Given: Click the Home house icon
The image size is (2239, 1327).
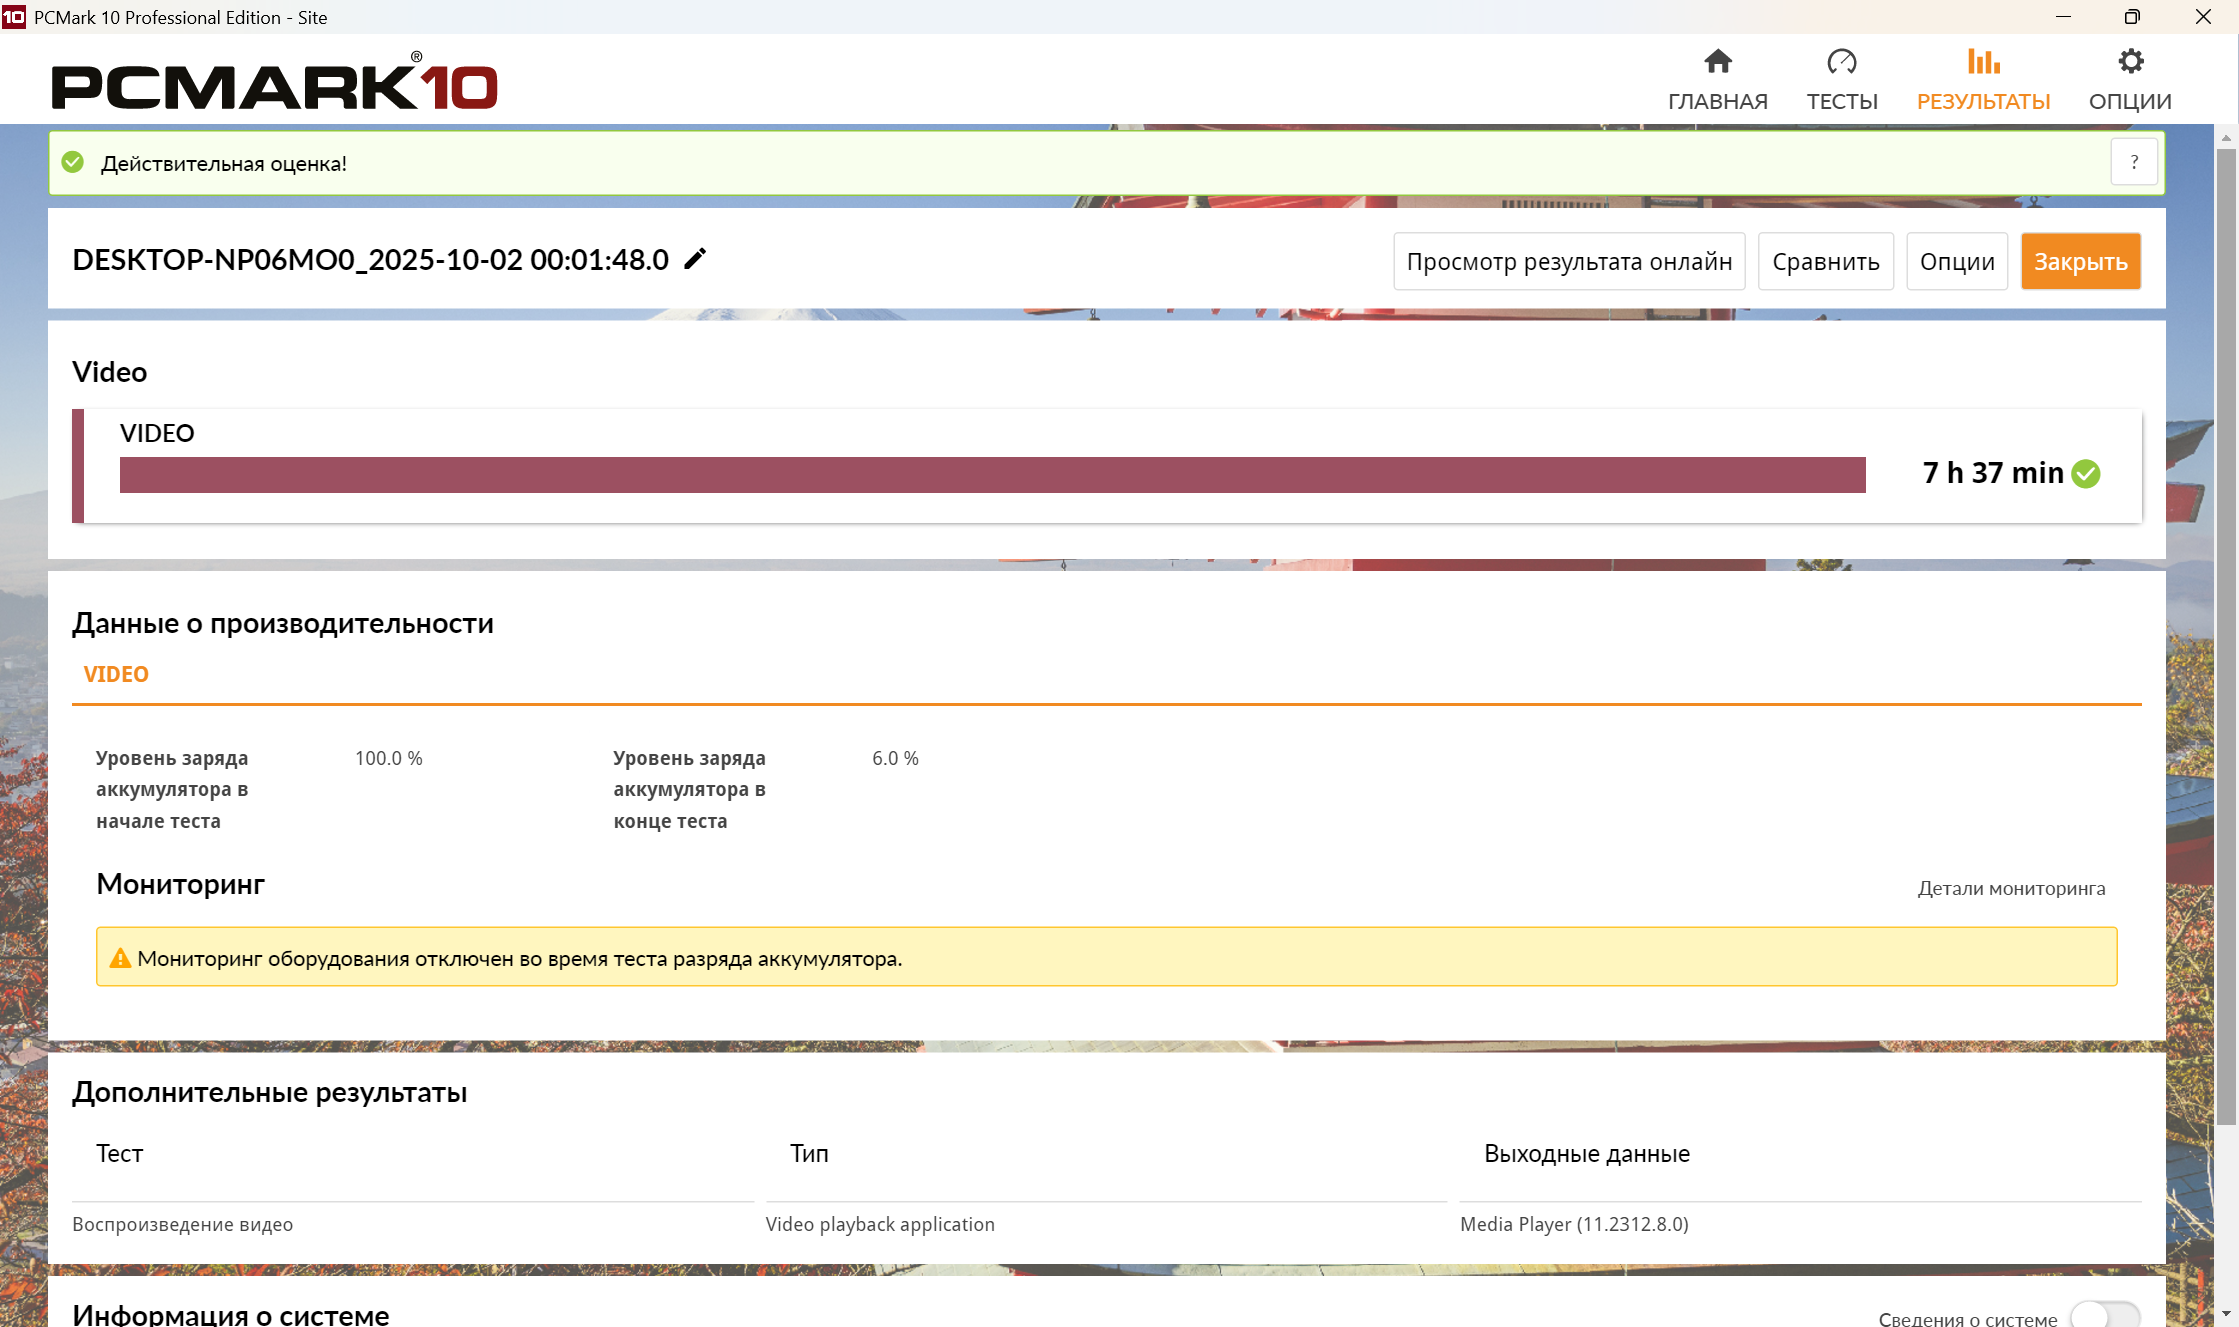Looking at the screenshot, I should [1717, 62].
